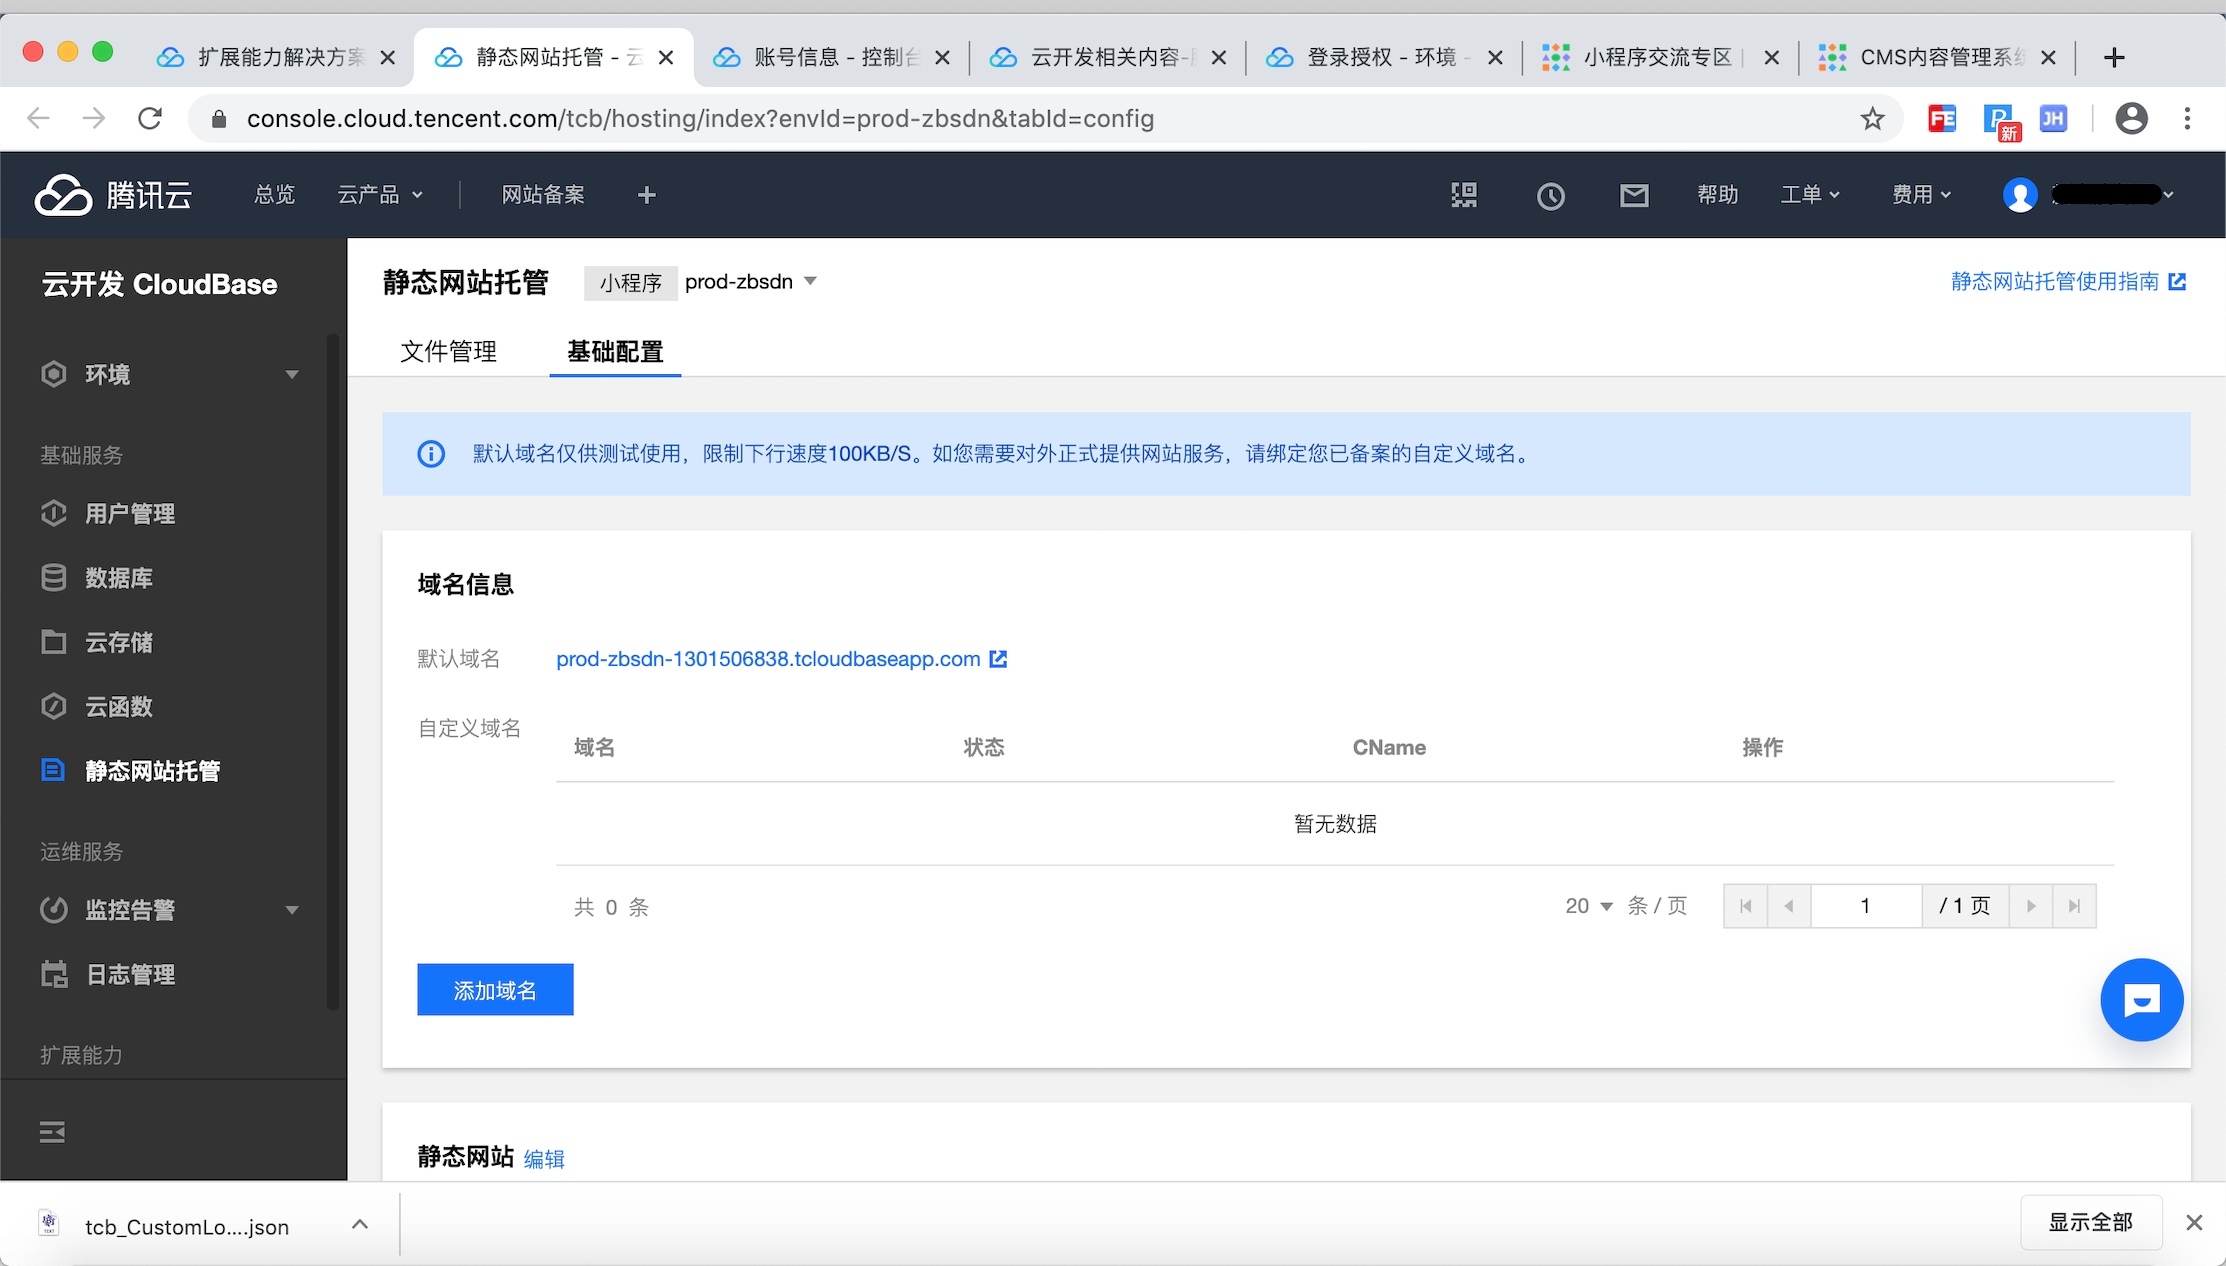Image resolution: width=2226 pixels, height=1266 pixels.
Task: Switch to the 文件管理 tab
Action: [448, 352]
